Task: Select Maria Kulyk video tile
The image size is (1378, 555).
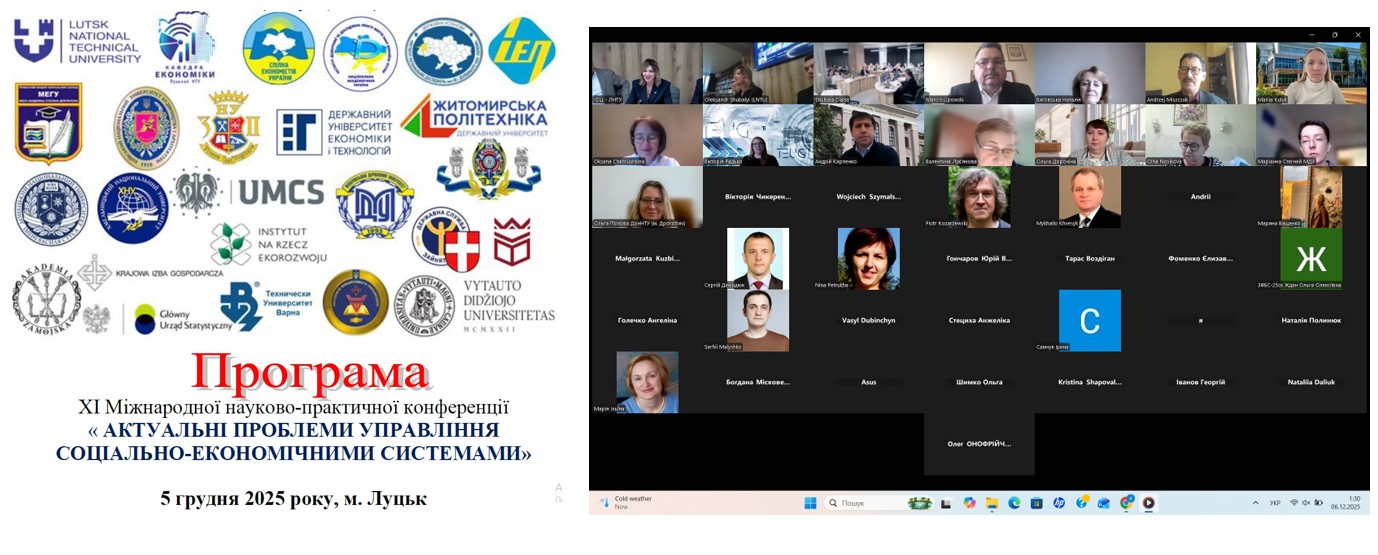Action: tap(1311, 73)
